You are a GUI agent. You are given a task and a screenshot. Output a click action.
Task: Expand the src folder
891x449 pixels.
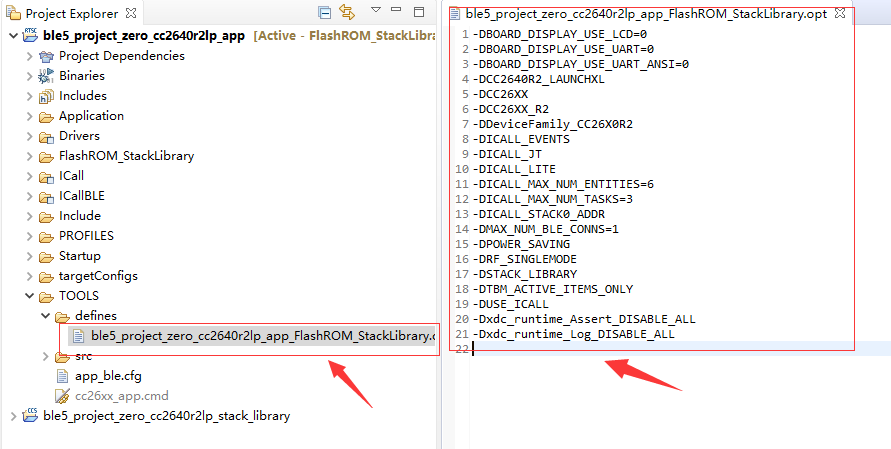[45, 357]
